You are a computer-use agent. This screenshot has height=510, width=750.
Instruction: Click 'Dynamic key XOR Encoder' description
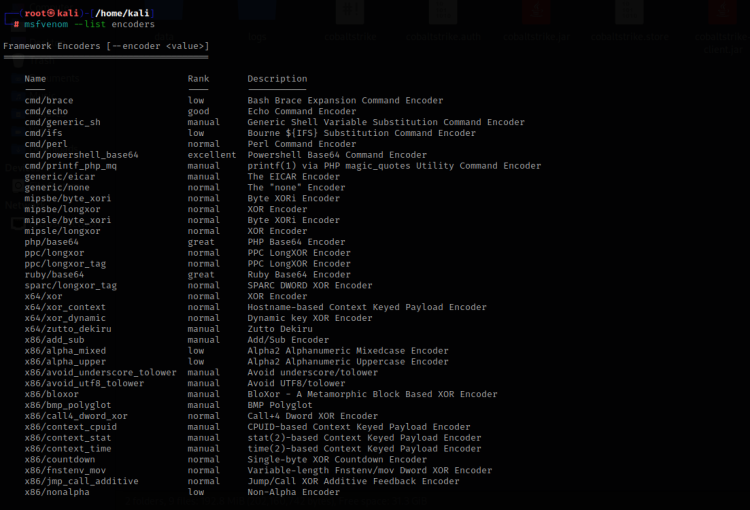(310, 318)
